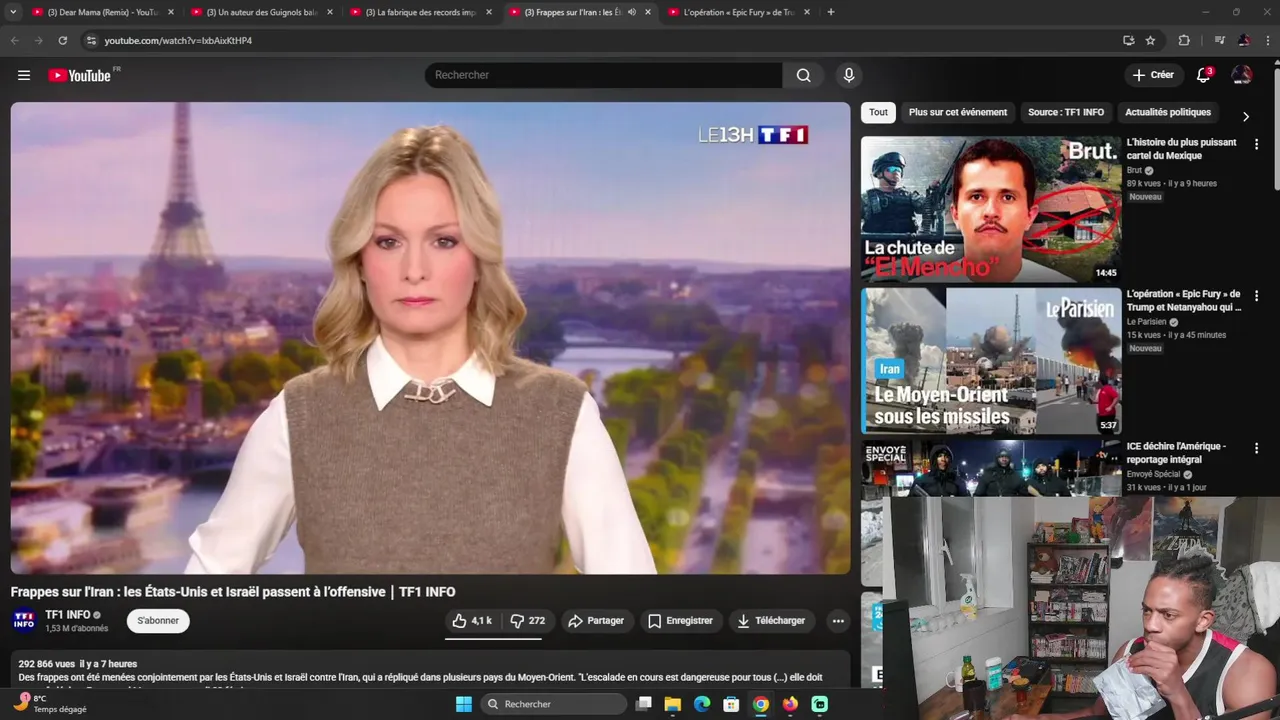Open the Windows Start menu

pos(464,704)
